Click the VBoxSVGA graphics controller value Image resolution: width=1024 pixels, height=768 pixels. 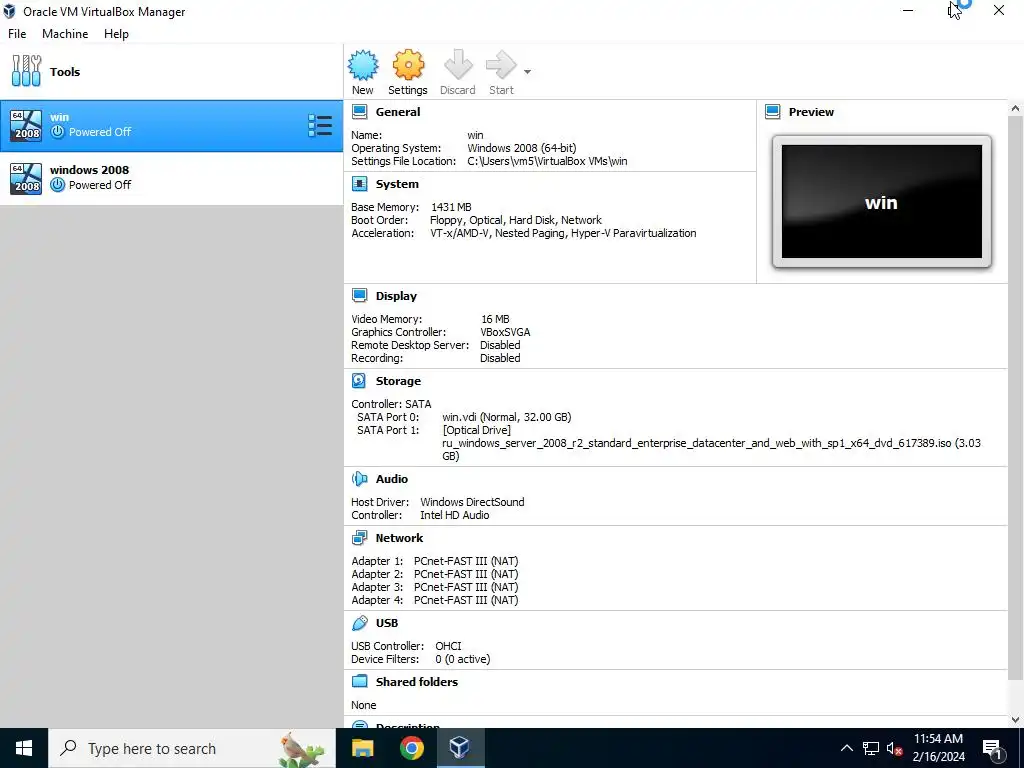click(x=505, y=332)
